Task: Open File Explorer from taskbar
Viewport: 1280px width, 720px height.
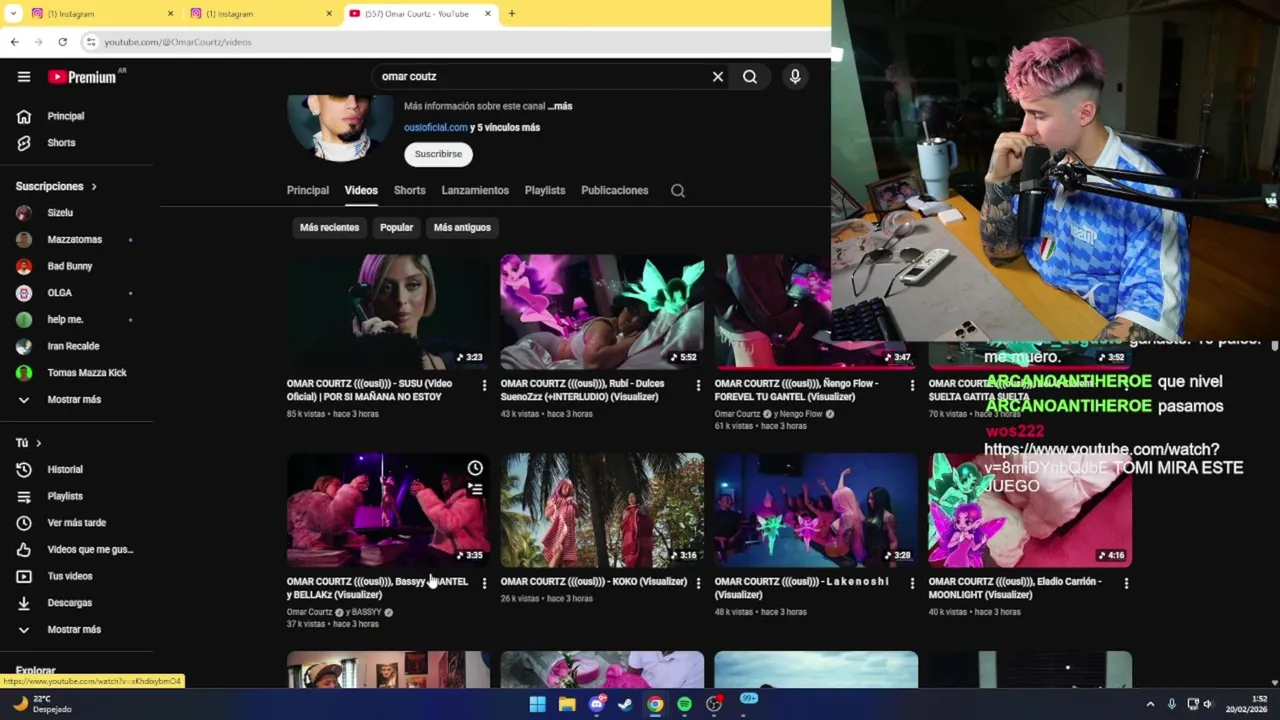Action: (567, 704)
